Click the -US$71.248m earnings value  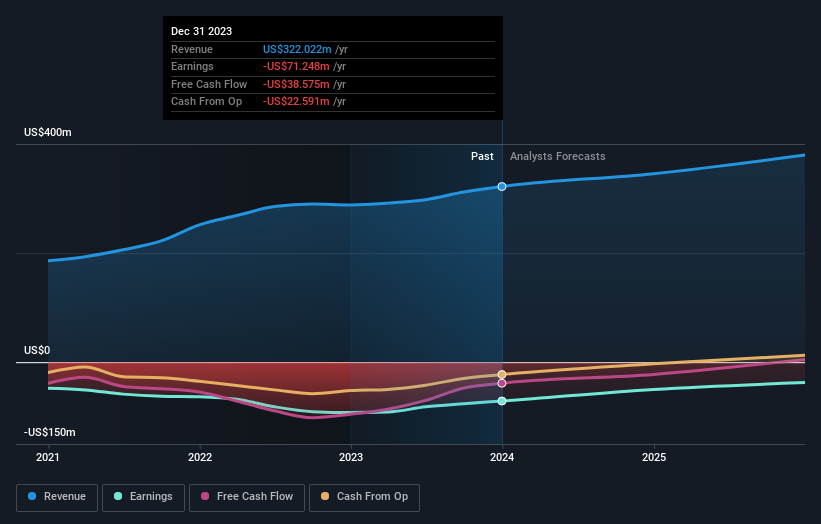click(296, 66)
